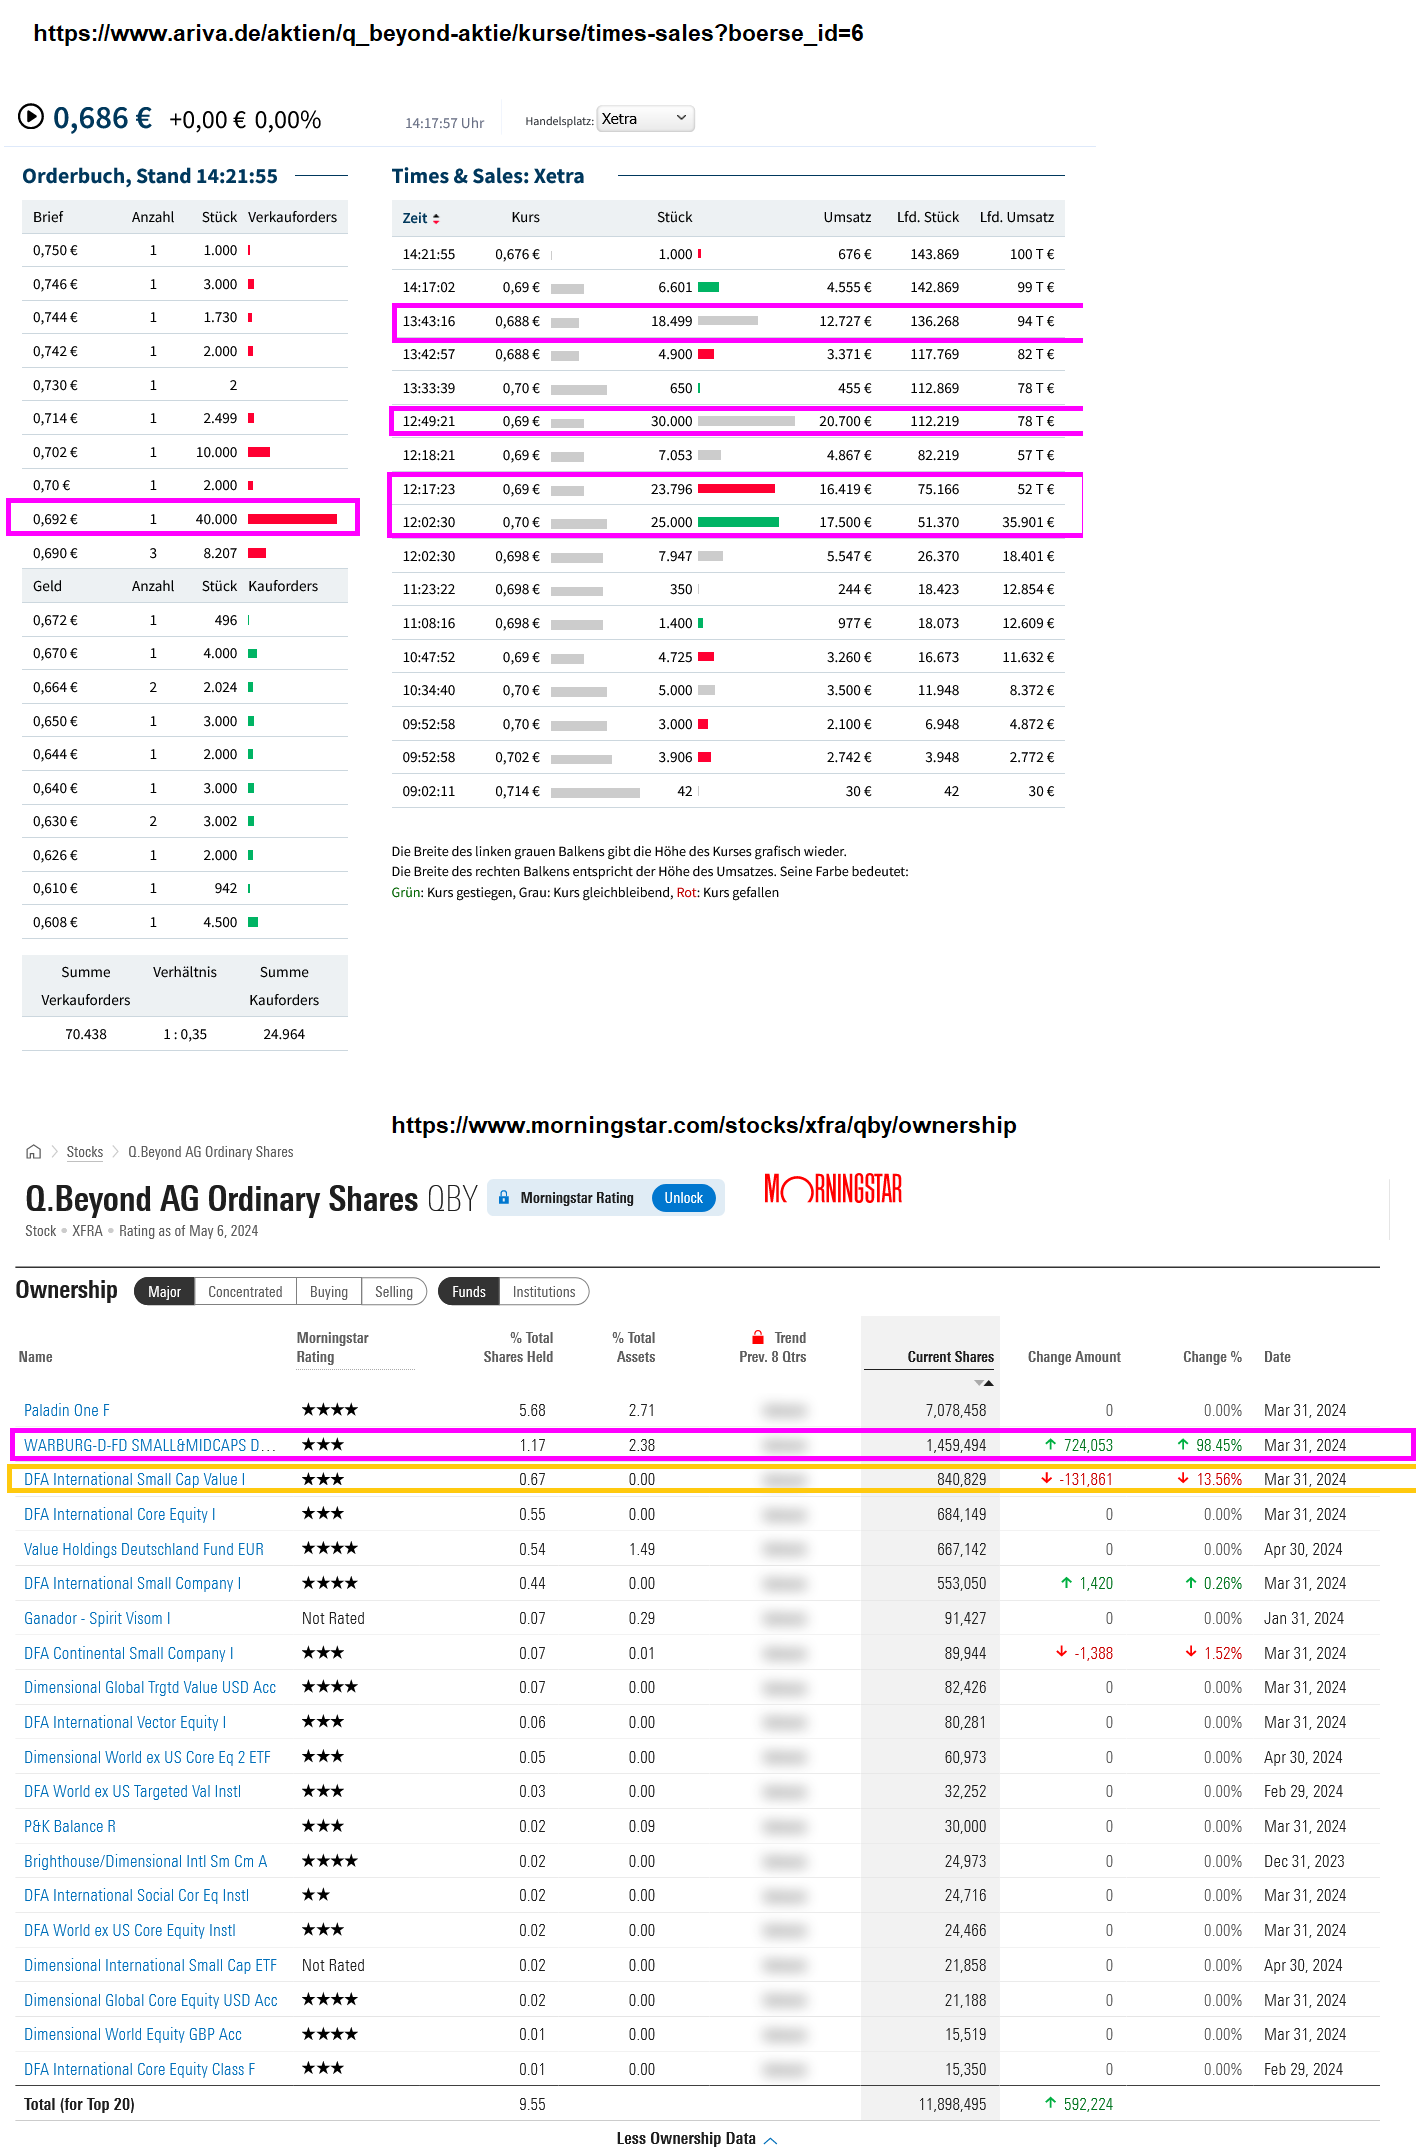The image size is (1420, 2156).
Task: Sort by the Change Amount column header
Action: [x=1074, y=1357]
